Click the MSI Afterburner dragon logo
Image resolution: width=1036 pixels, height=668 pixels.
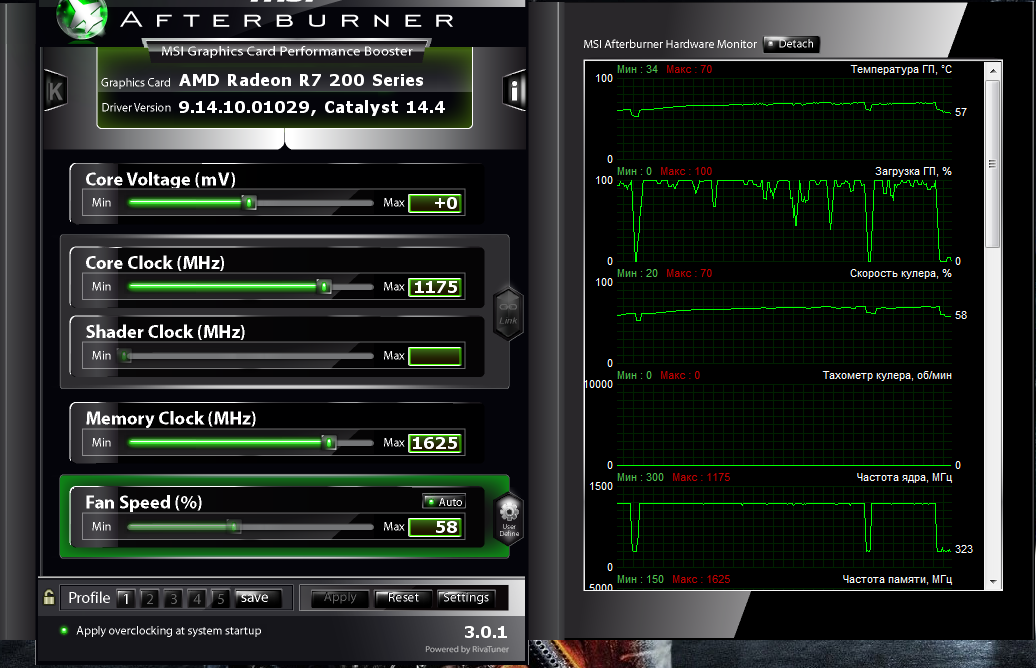point(82,18)
